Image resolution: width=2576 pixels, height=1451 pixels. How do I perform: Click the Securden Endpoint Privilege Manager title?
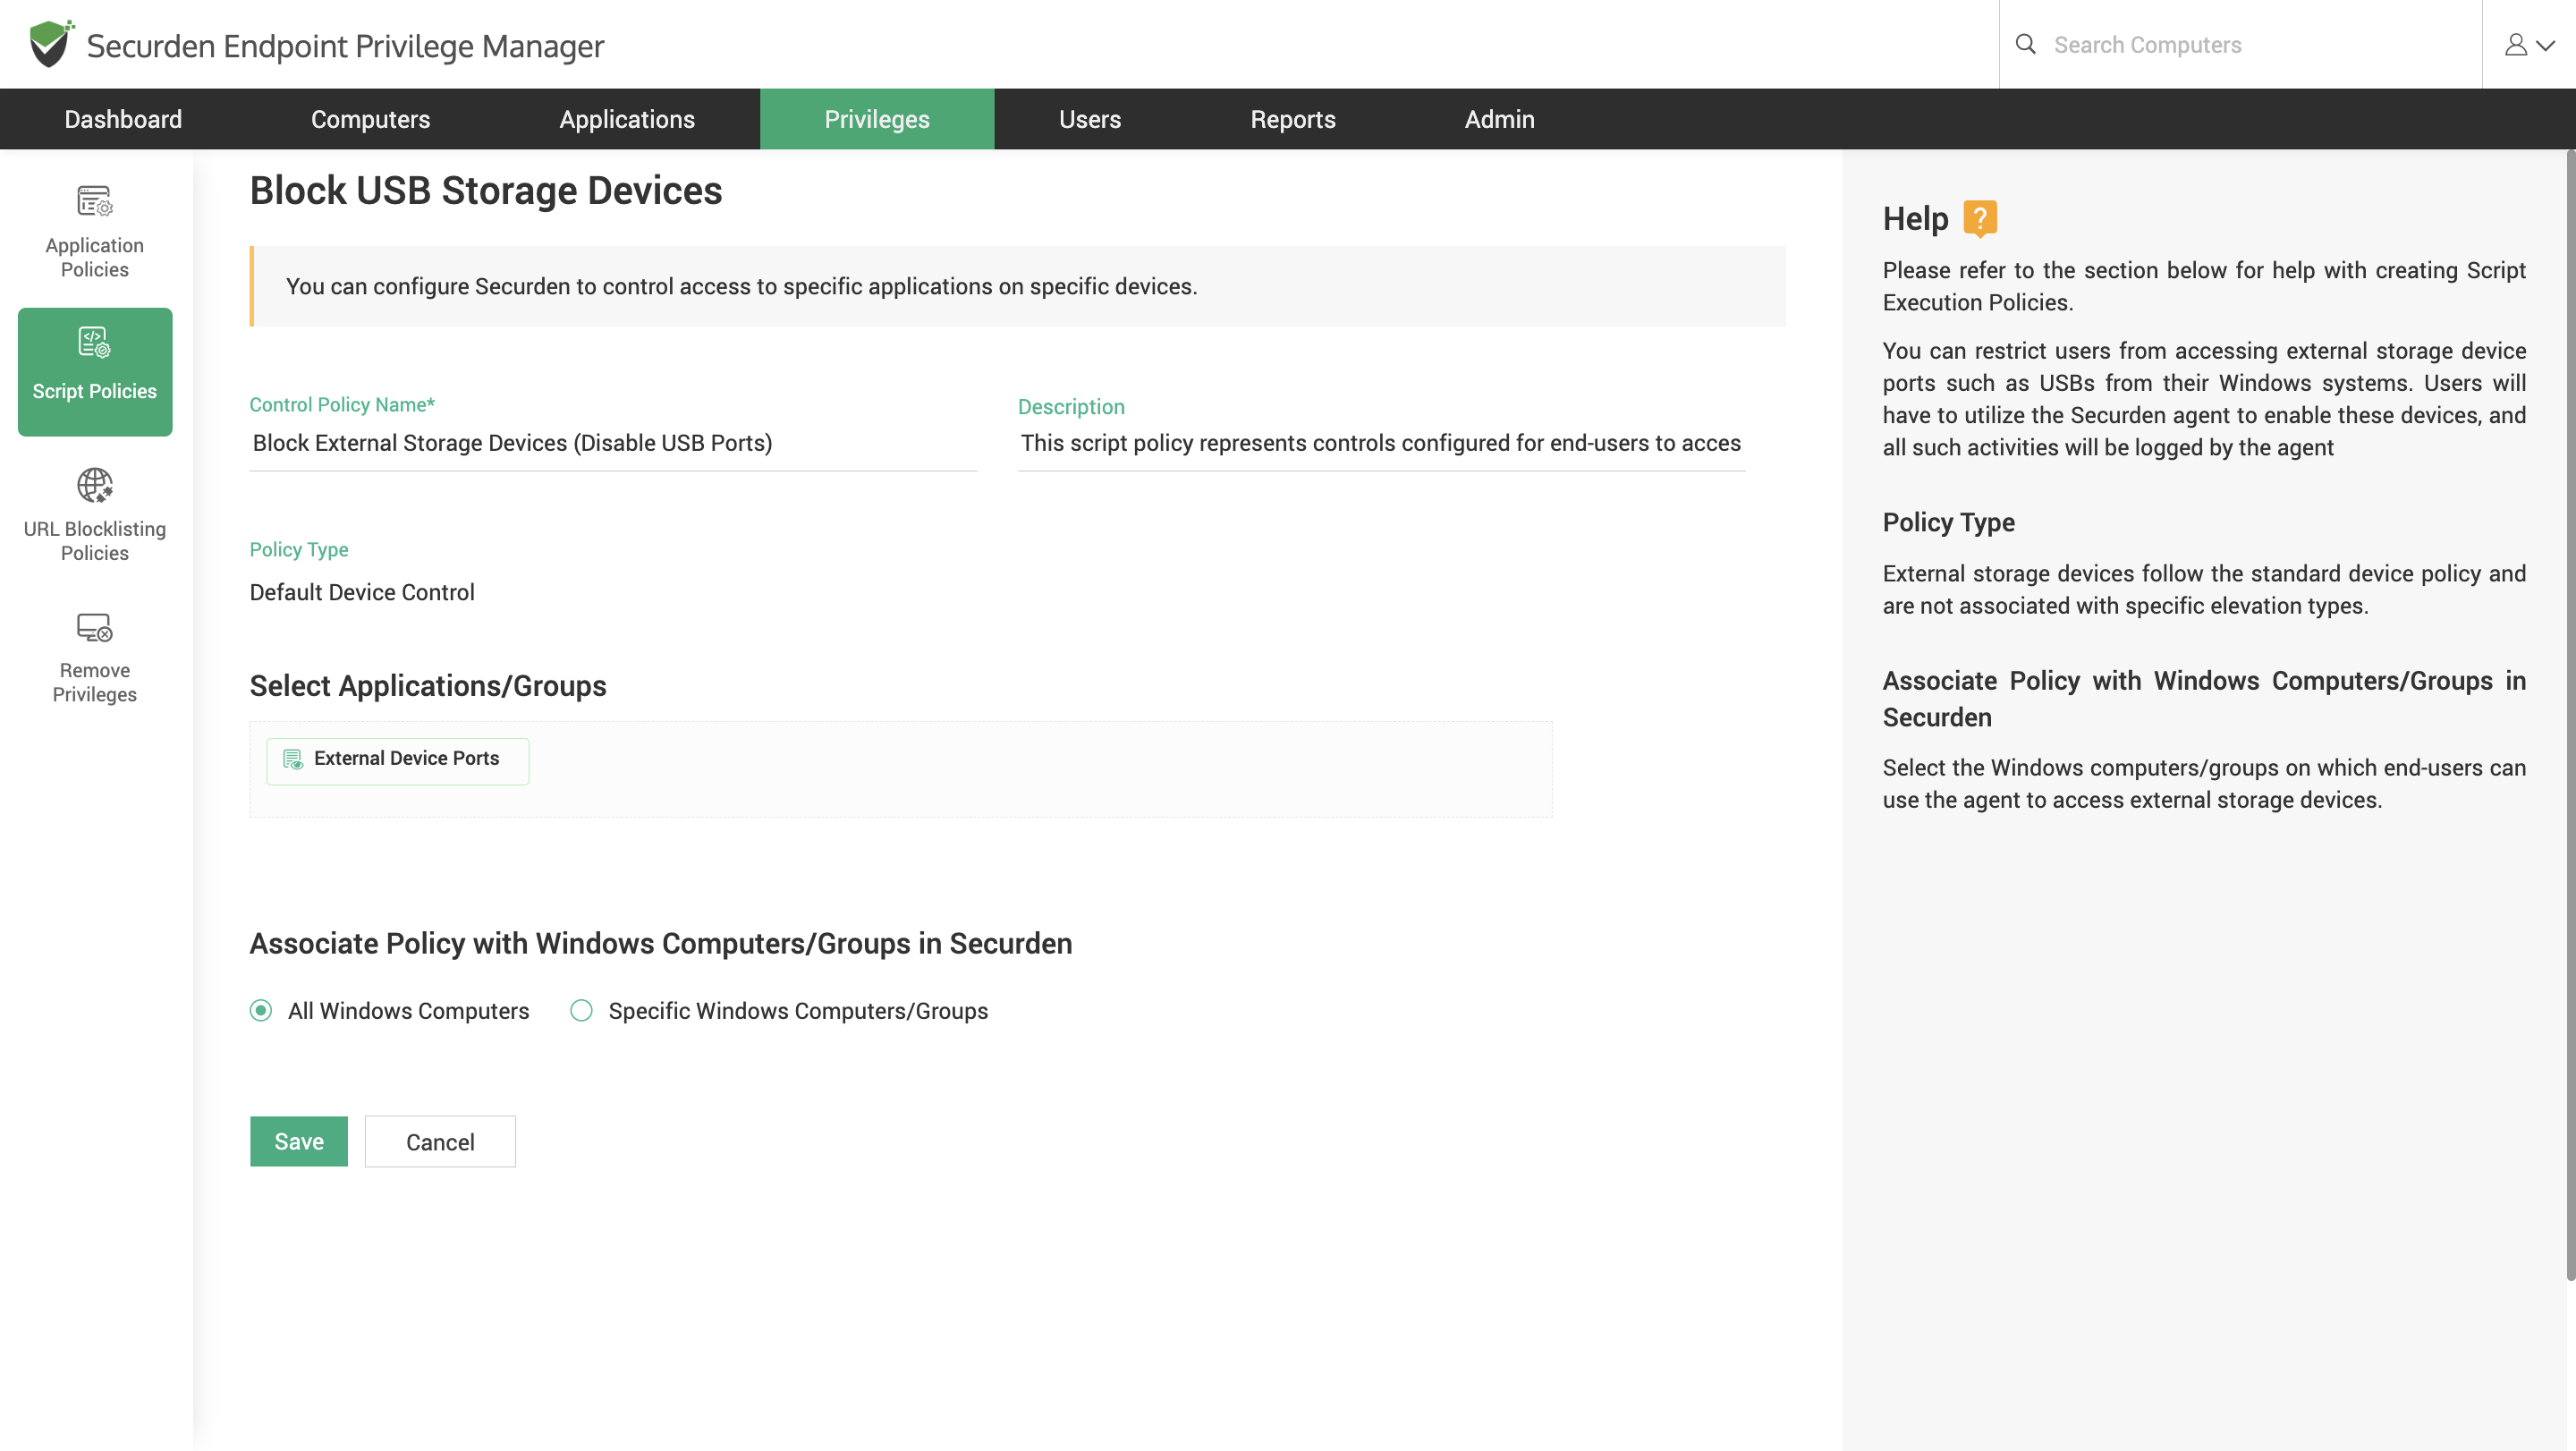click(x=345, y=46)
